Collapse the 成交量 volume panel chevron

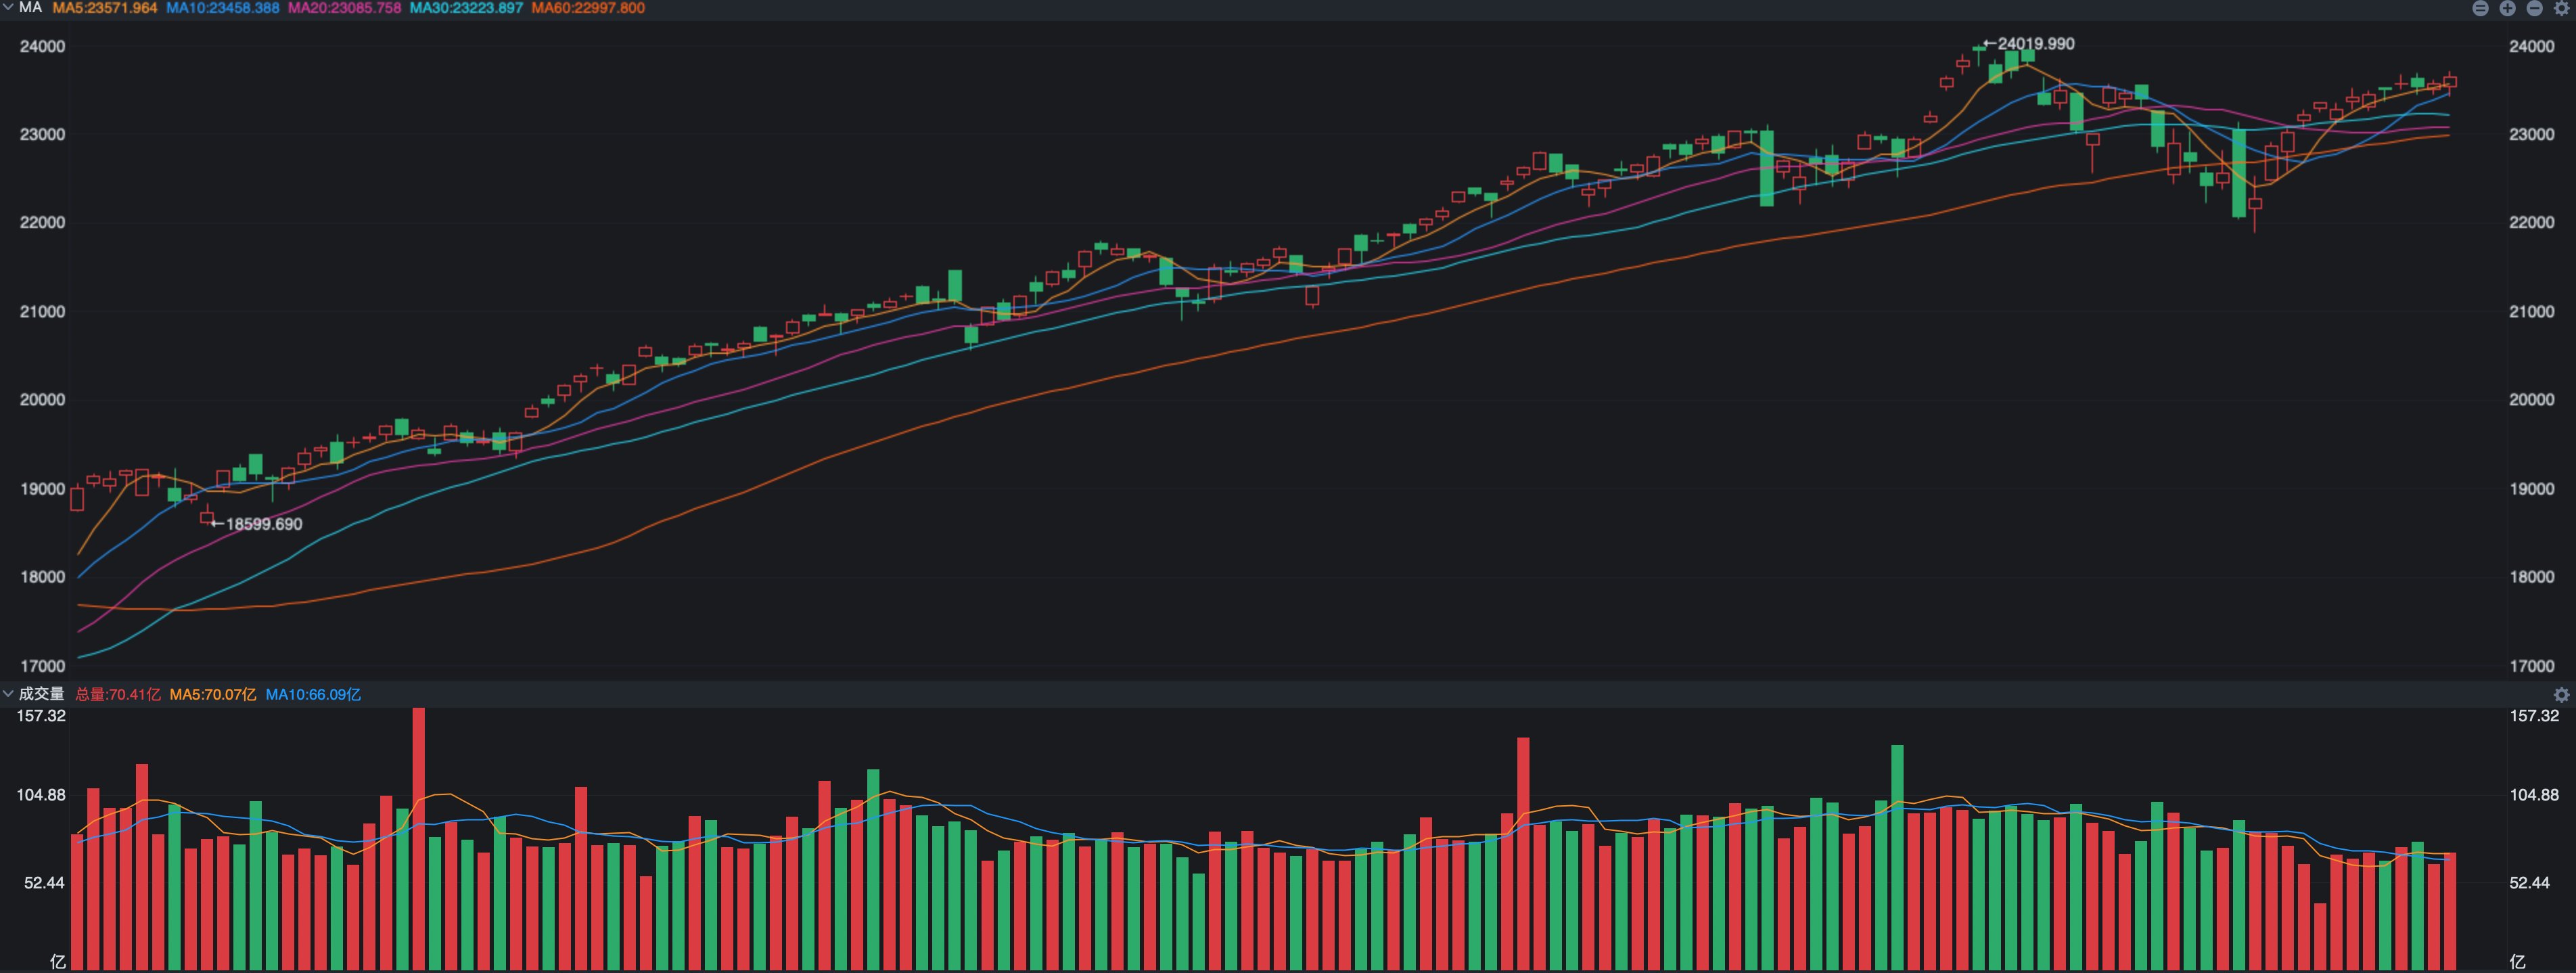coord(8,693)
